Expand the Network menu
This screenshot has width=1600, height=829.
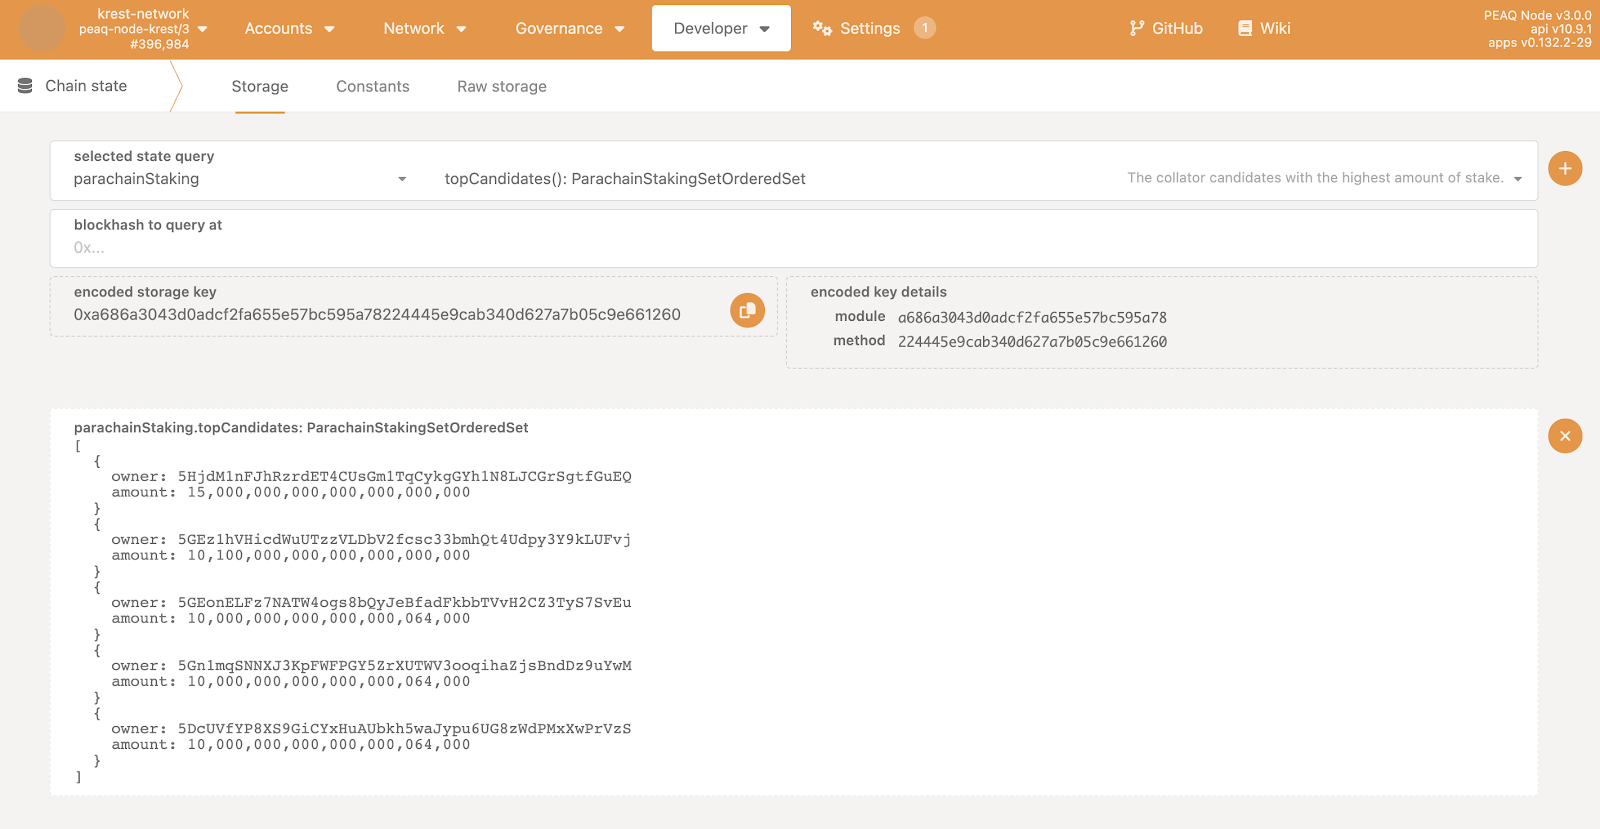[x=424, y=28]
